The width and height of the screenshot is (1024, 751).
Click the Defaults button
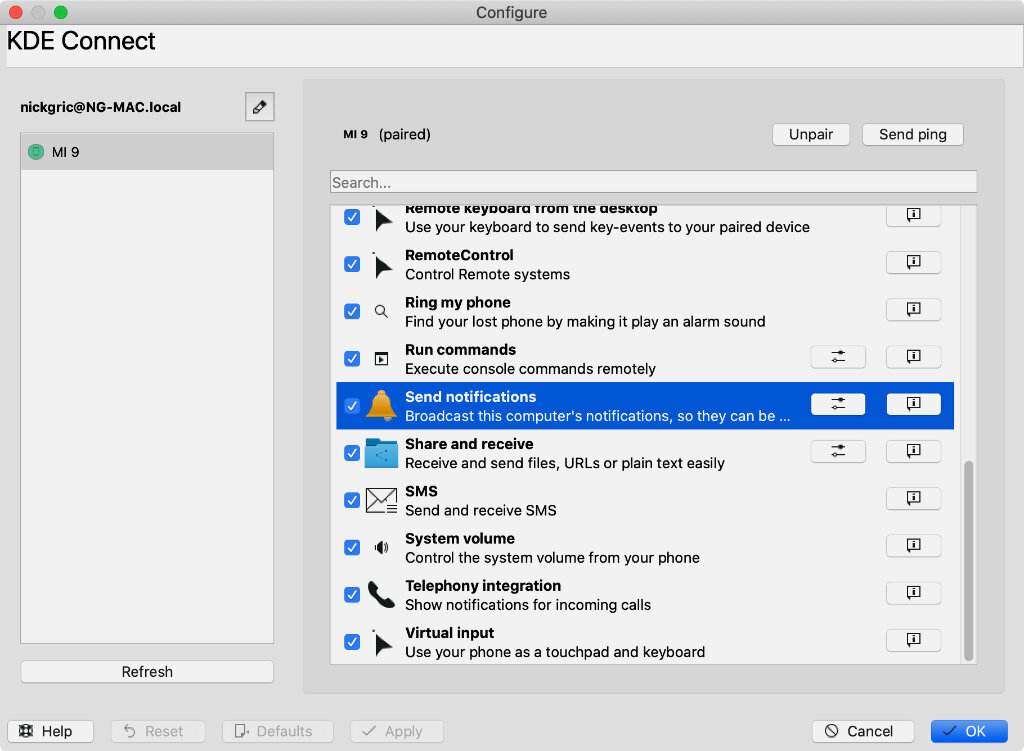278,731
